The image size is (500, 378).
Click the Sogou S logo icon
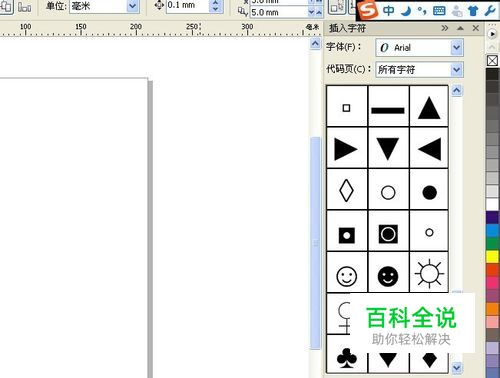pyautogui.click(x=369, y=10)
